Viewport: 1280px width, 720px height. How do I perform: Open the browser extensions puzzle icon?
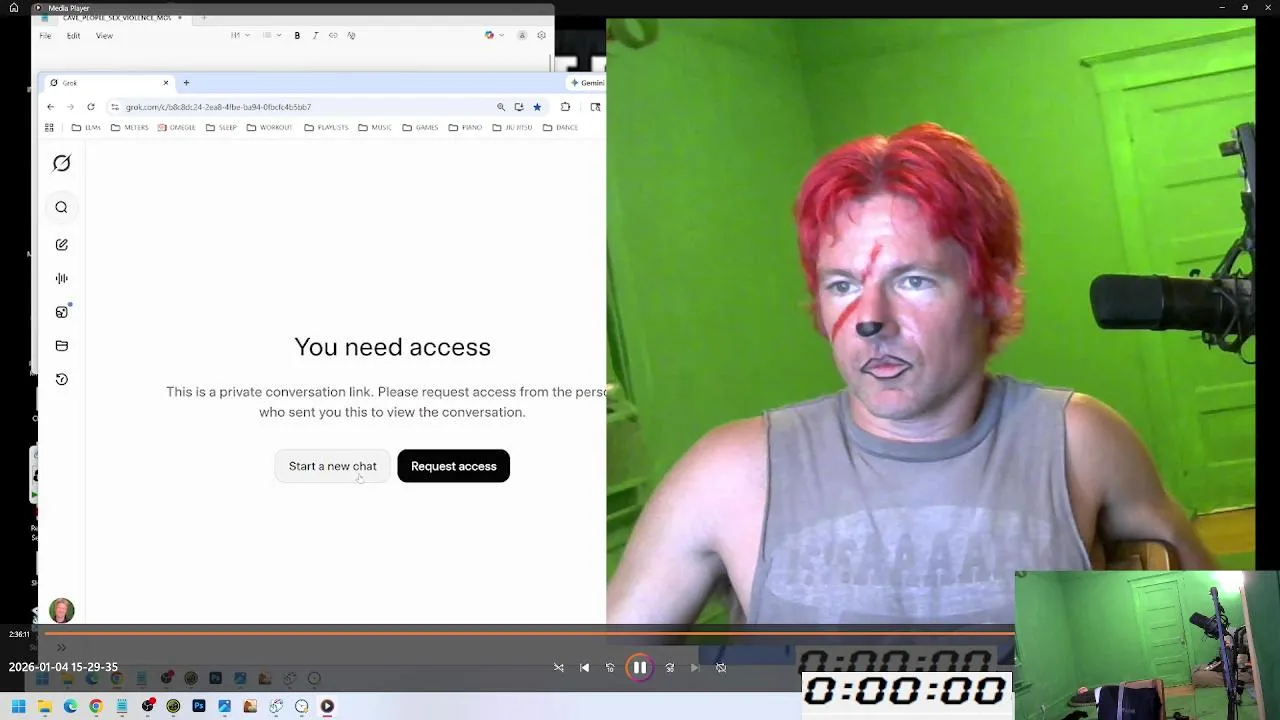(x=565, y=107)
